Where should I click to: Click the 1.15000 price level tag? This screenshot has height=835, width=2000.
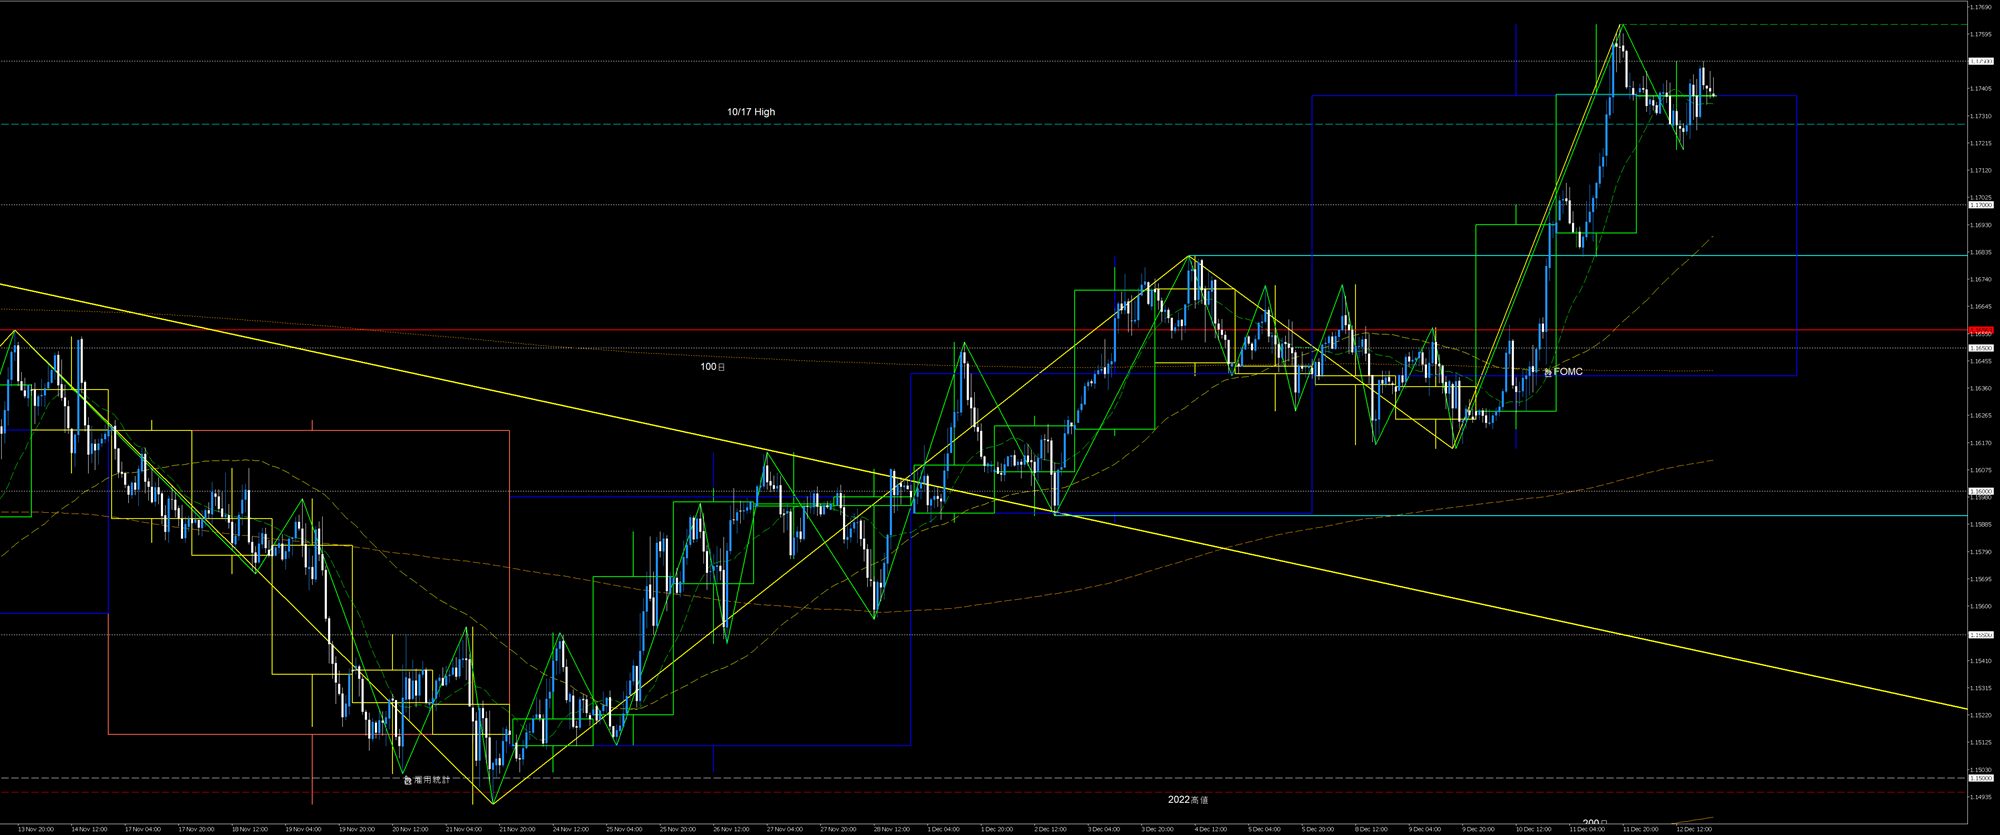click(x=1980, y=777)
